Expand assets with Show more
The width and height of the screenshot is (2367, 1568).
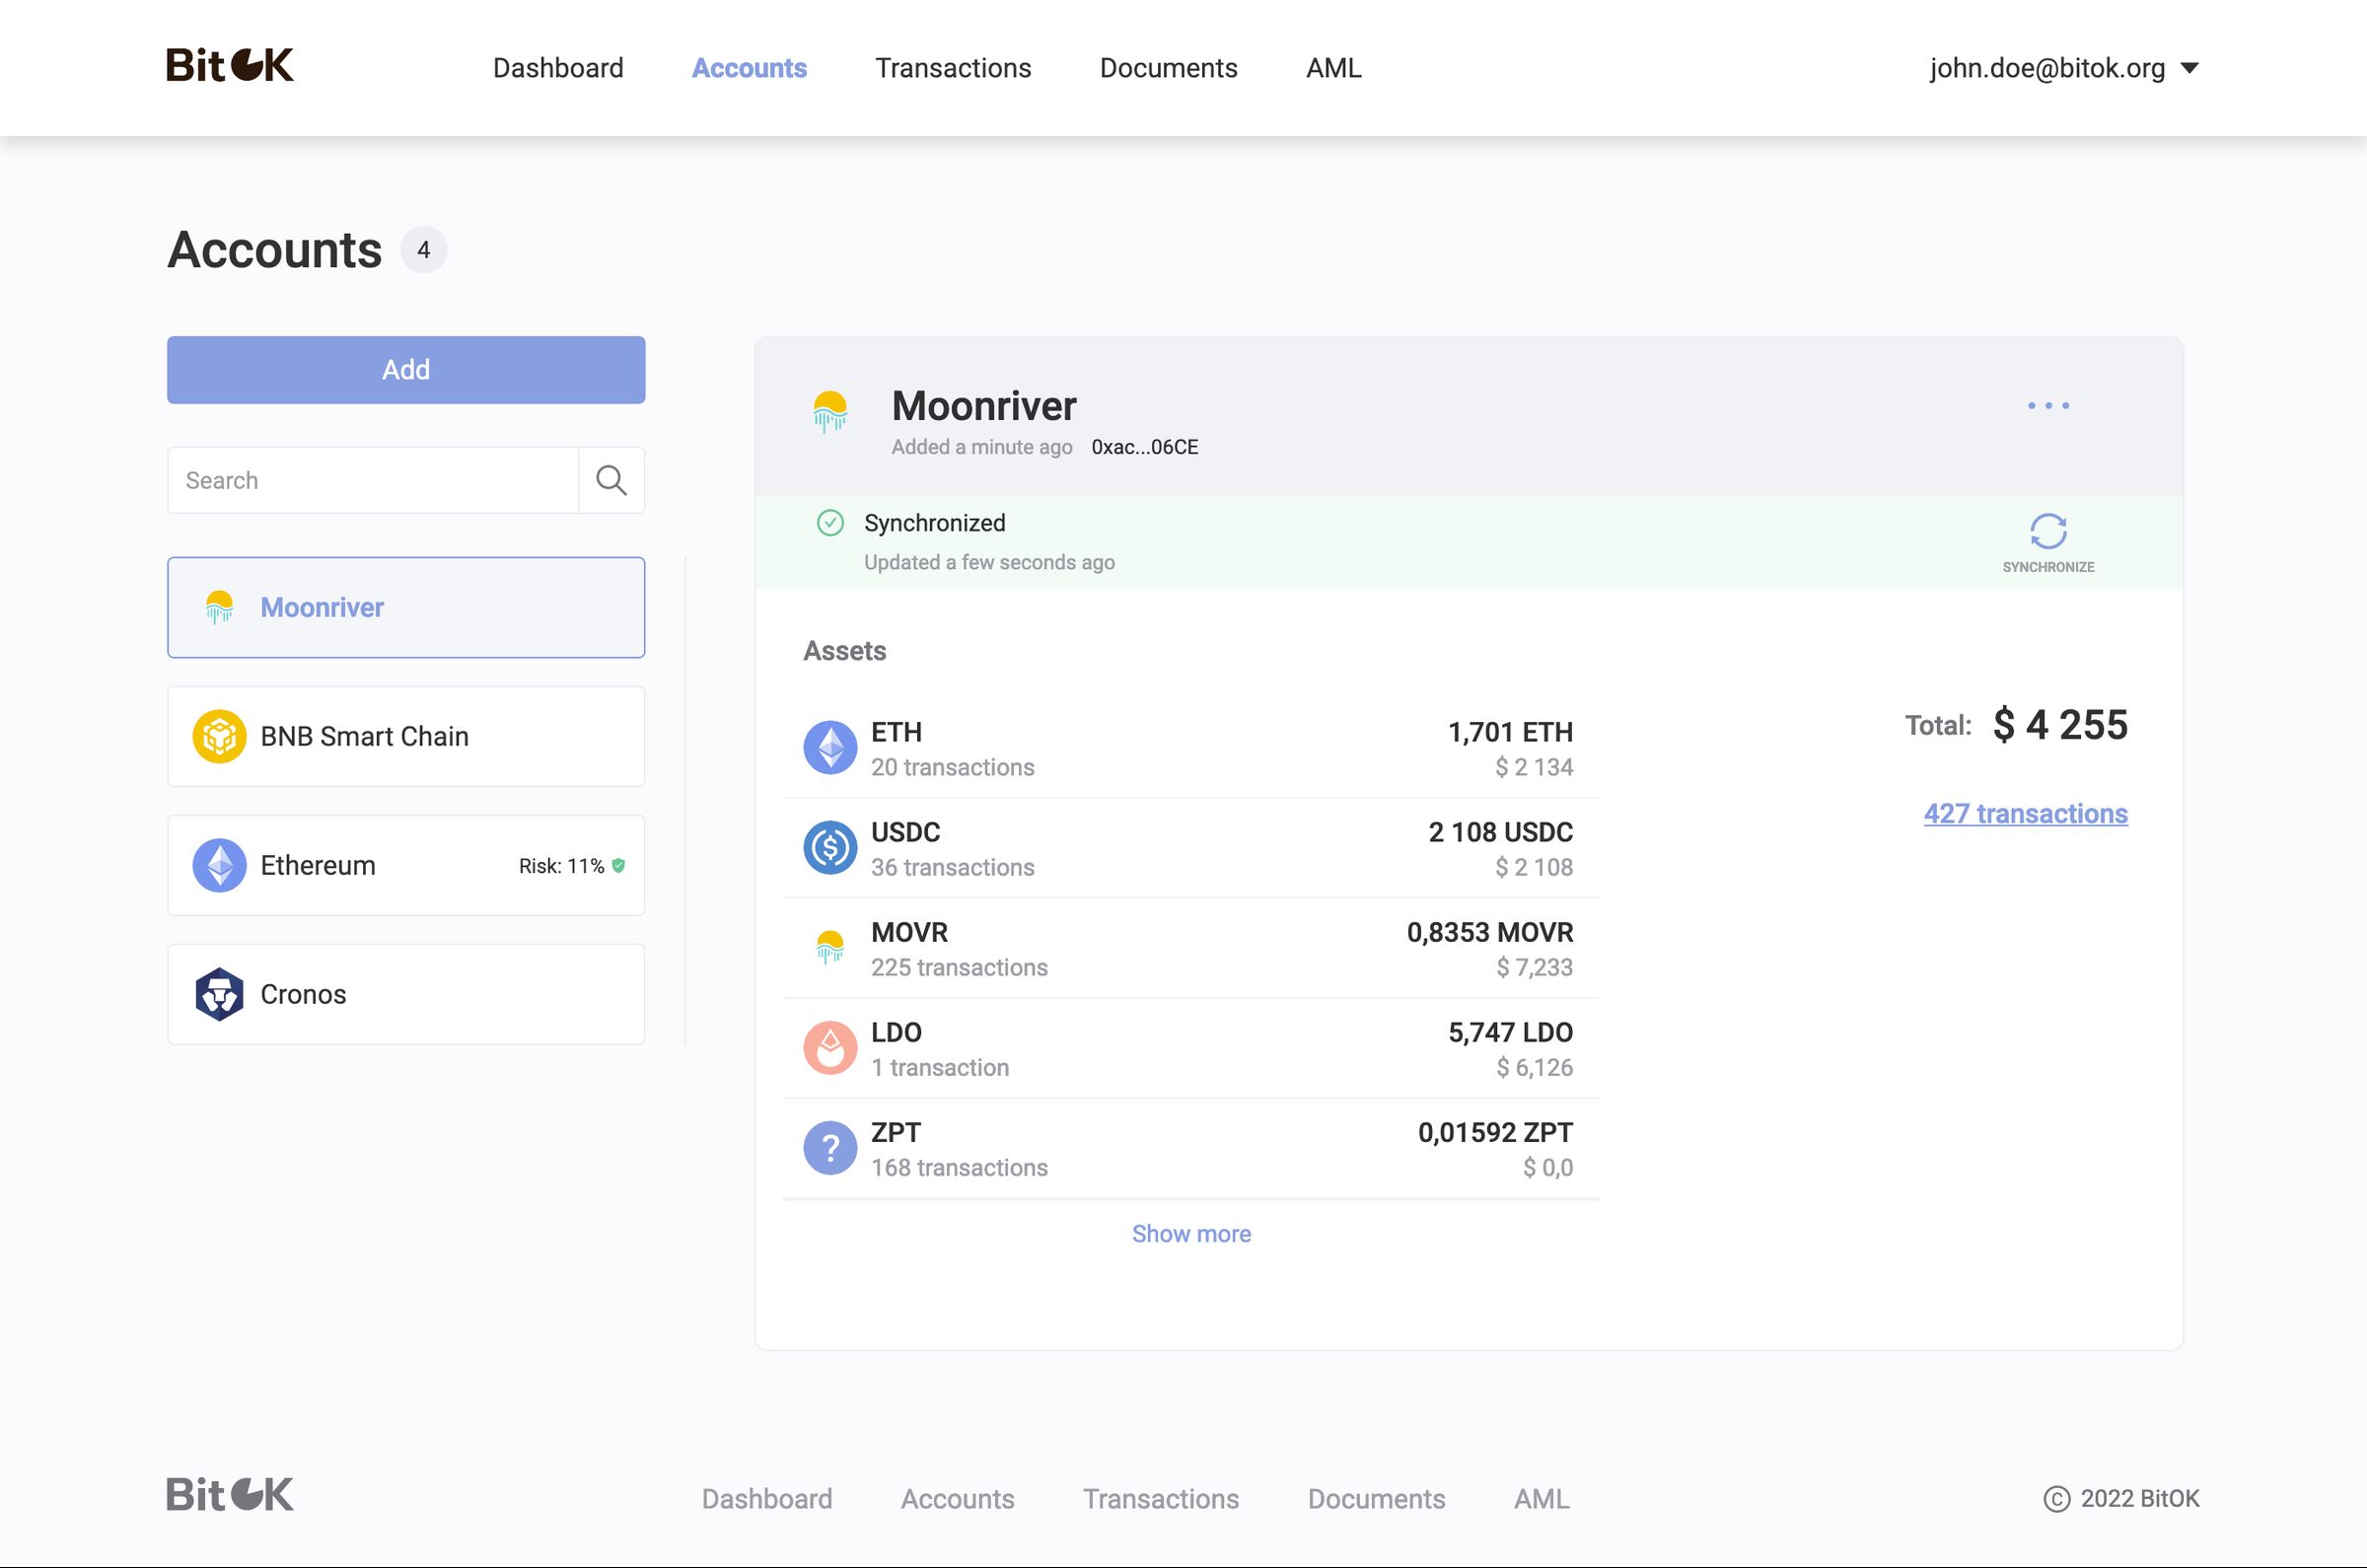point(1191,1233)
